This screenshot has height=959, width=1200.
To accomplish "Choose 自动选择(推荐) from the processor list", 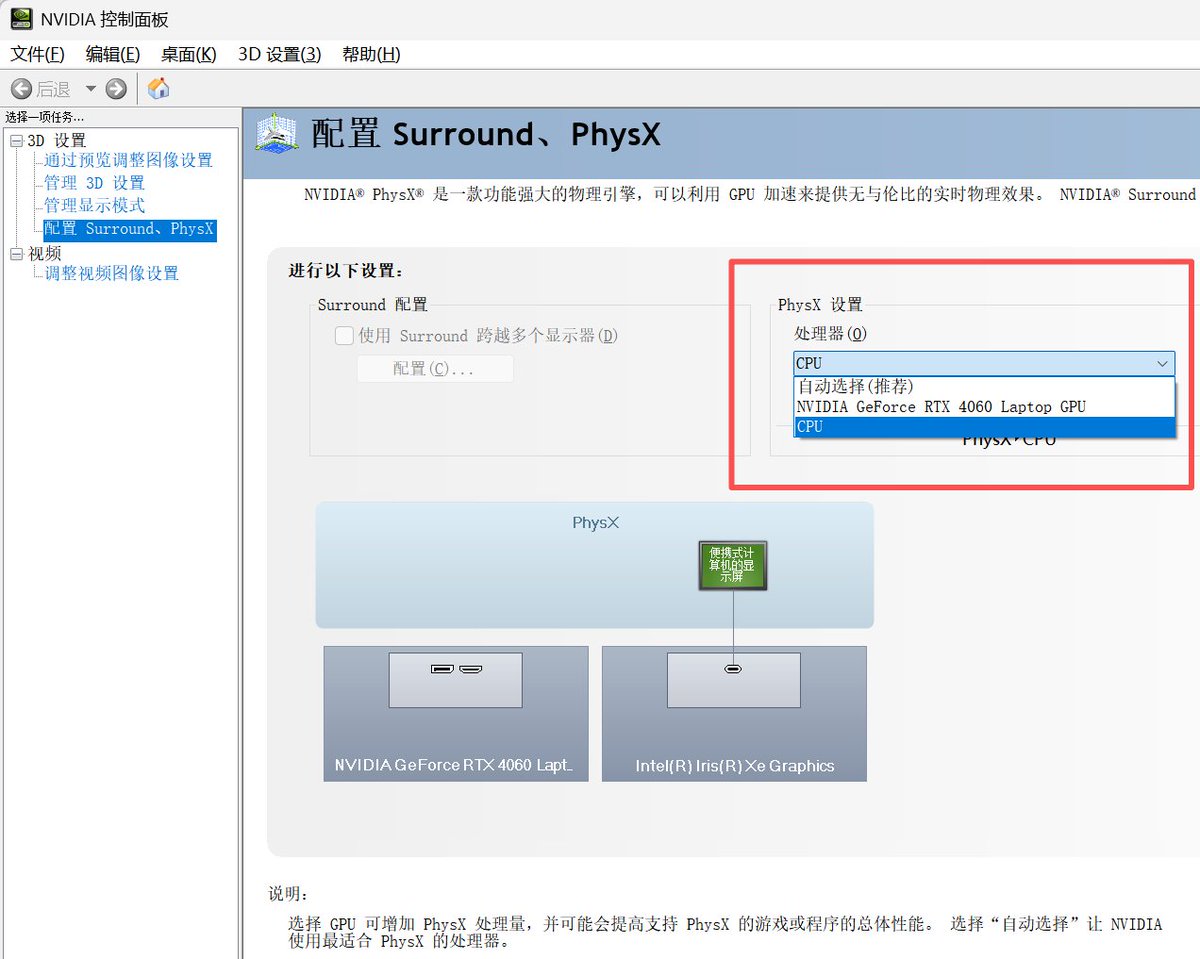I will click(984, 387).
